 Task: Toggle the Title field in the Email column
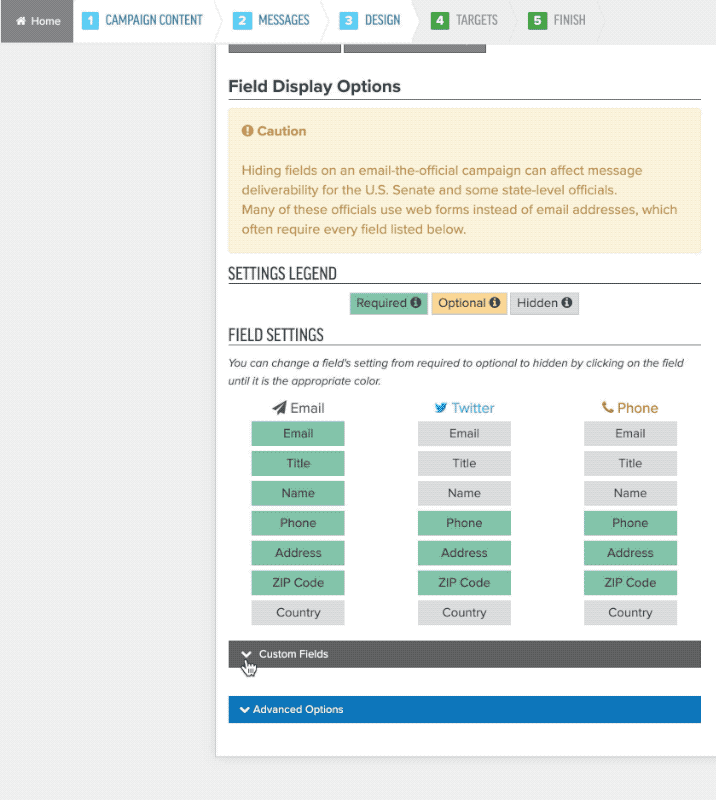tap(297, 463)
